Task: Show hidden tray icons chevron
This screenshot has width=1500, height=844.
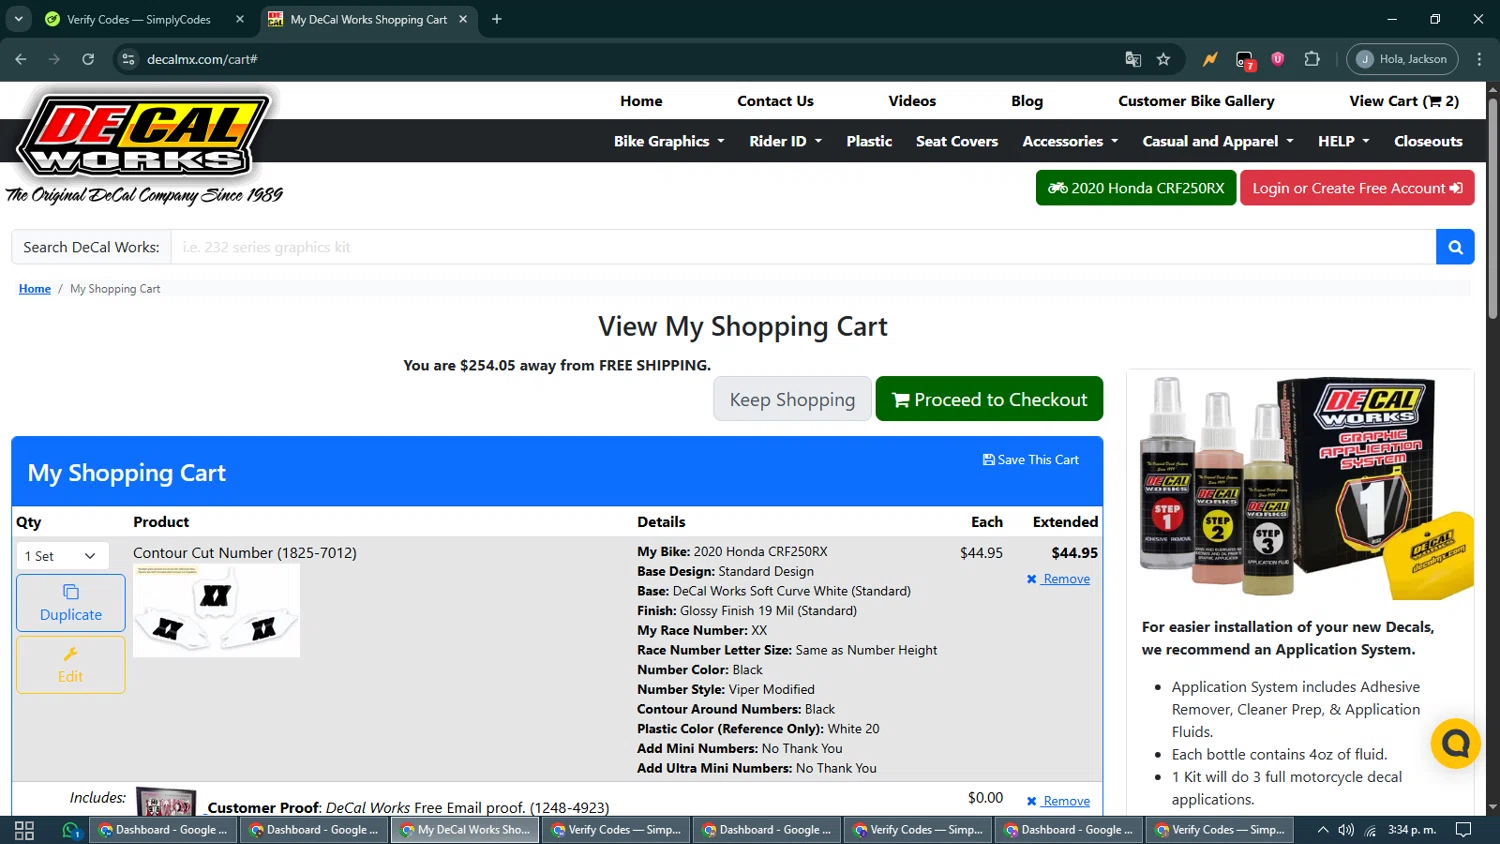Action: point(1322,830)
